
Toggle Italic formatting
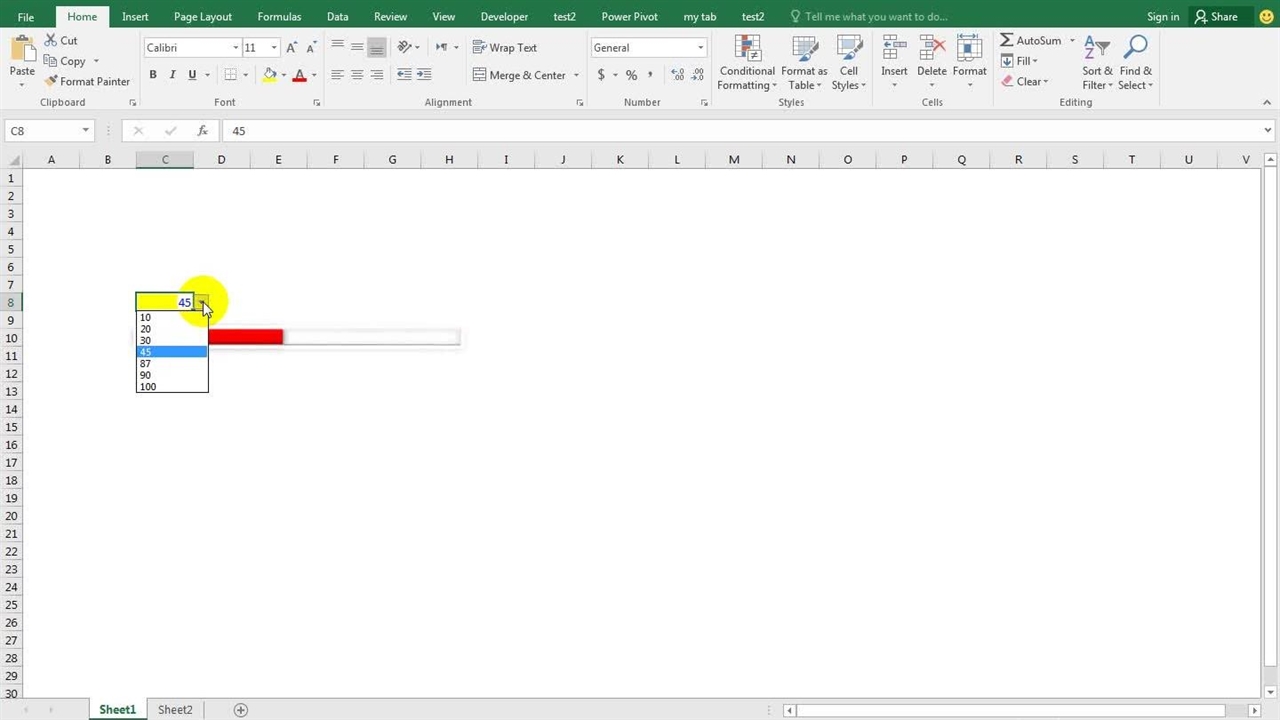point(172,75)
